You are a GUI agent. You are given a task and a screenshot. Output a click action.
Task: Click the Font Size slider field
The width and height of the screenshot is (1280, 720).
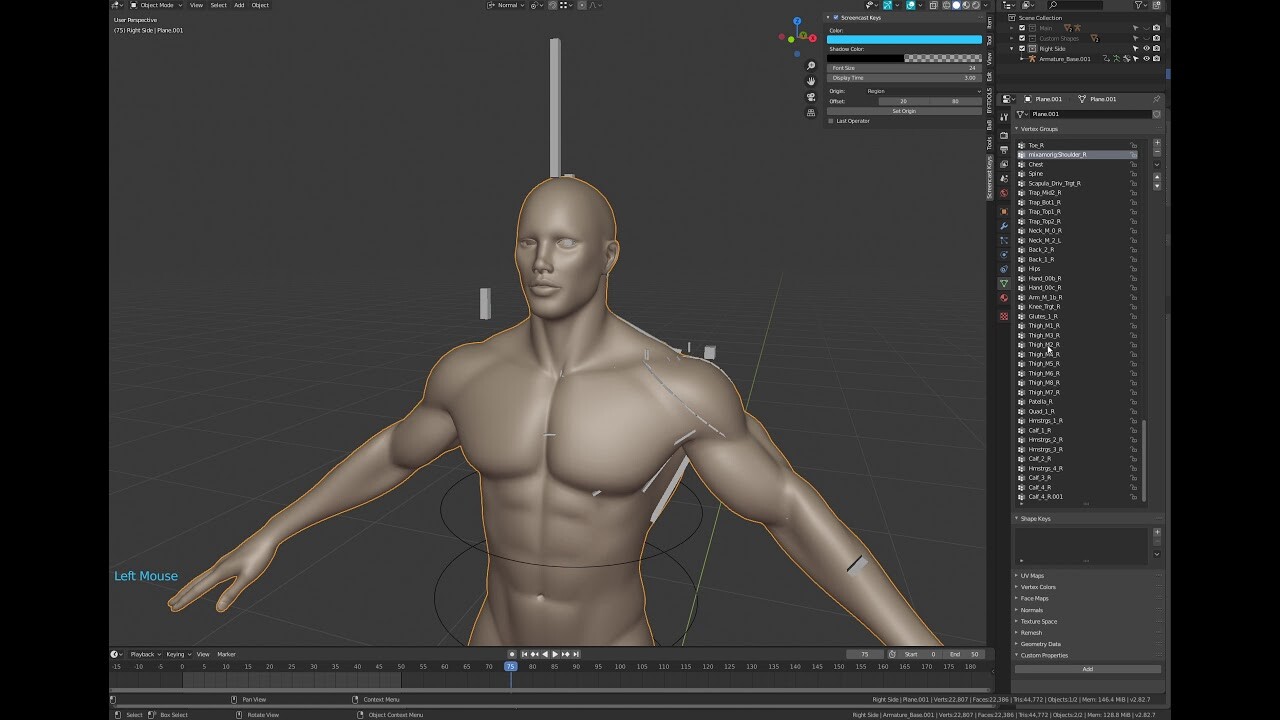coord(904,68)
